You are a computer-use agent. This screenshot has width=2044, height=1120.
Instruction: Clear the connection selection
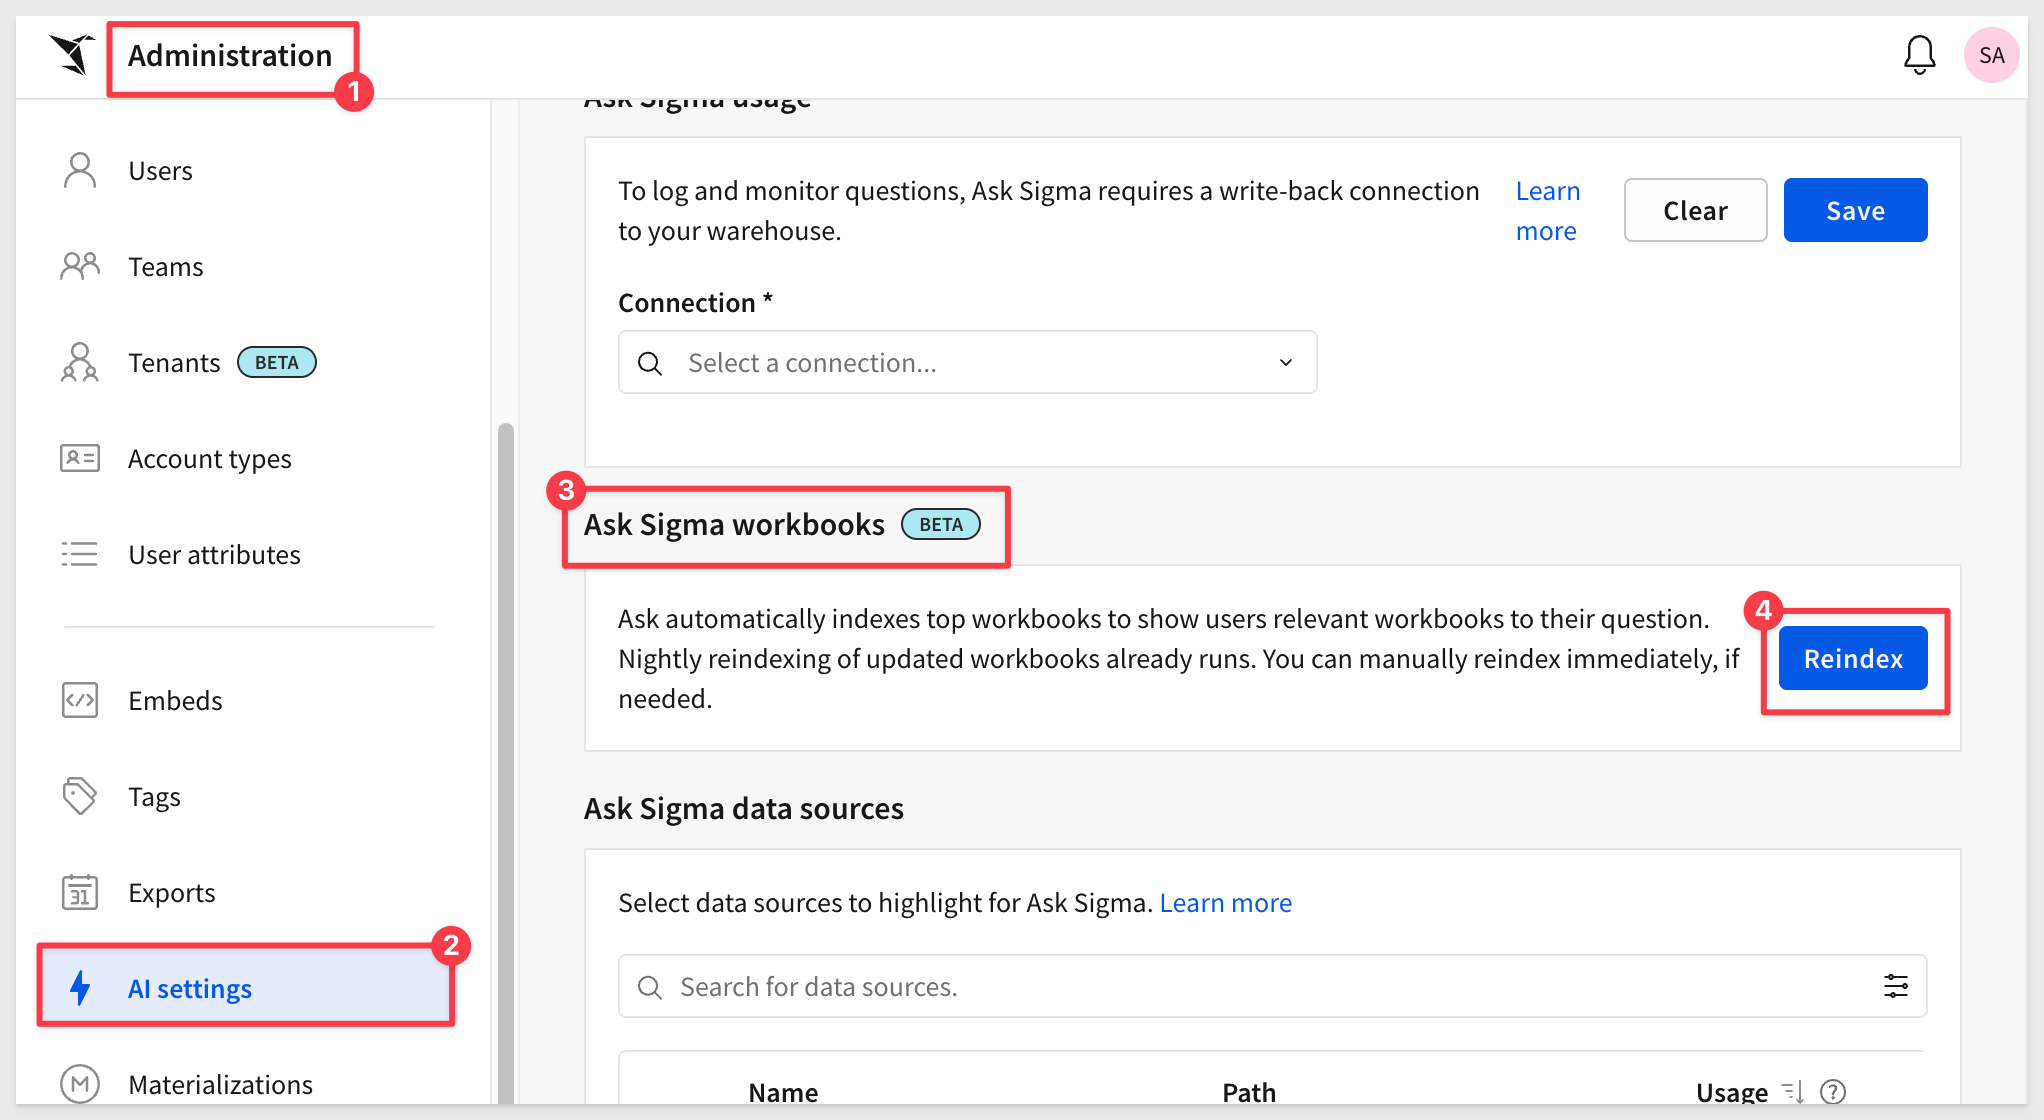tap(1694, 211)
